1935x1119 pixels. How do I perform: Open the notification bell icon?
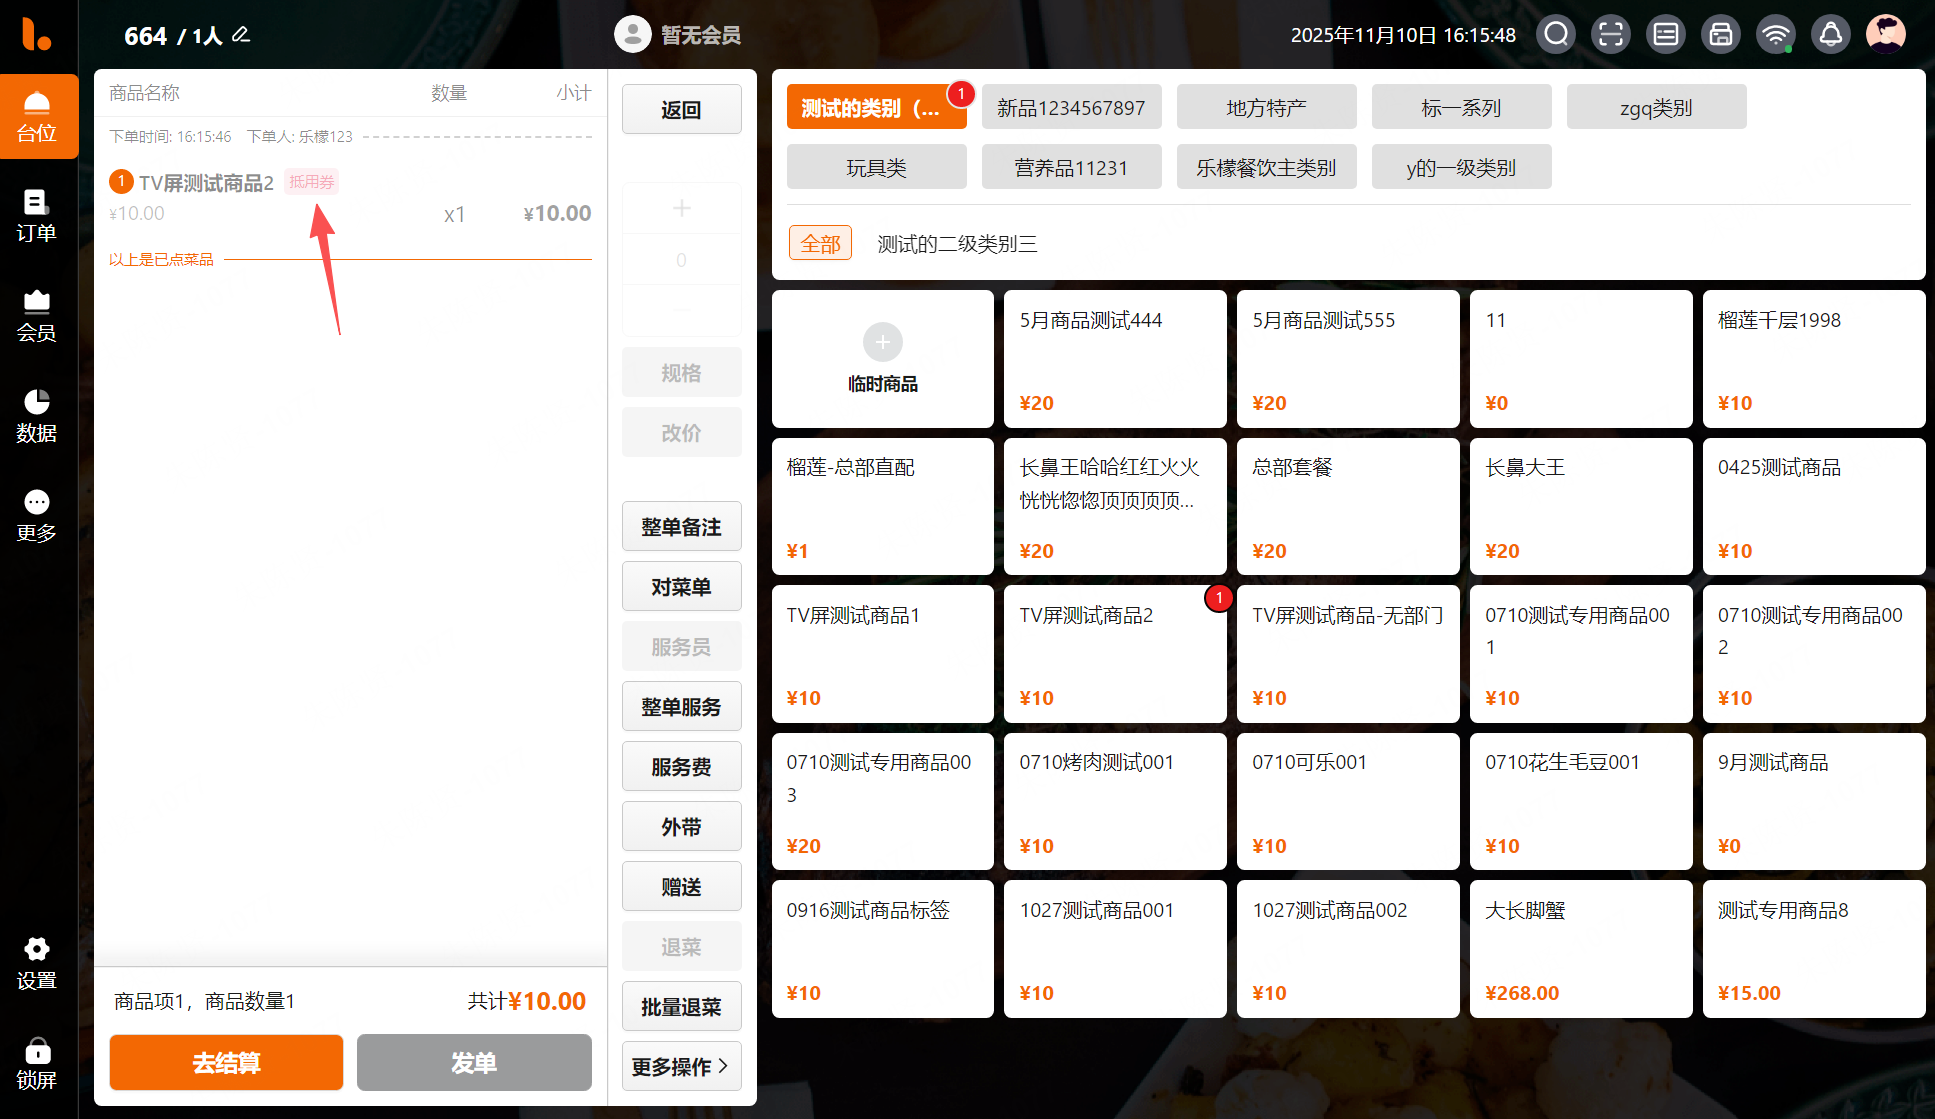[1831, 35]
